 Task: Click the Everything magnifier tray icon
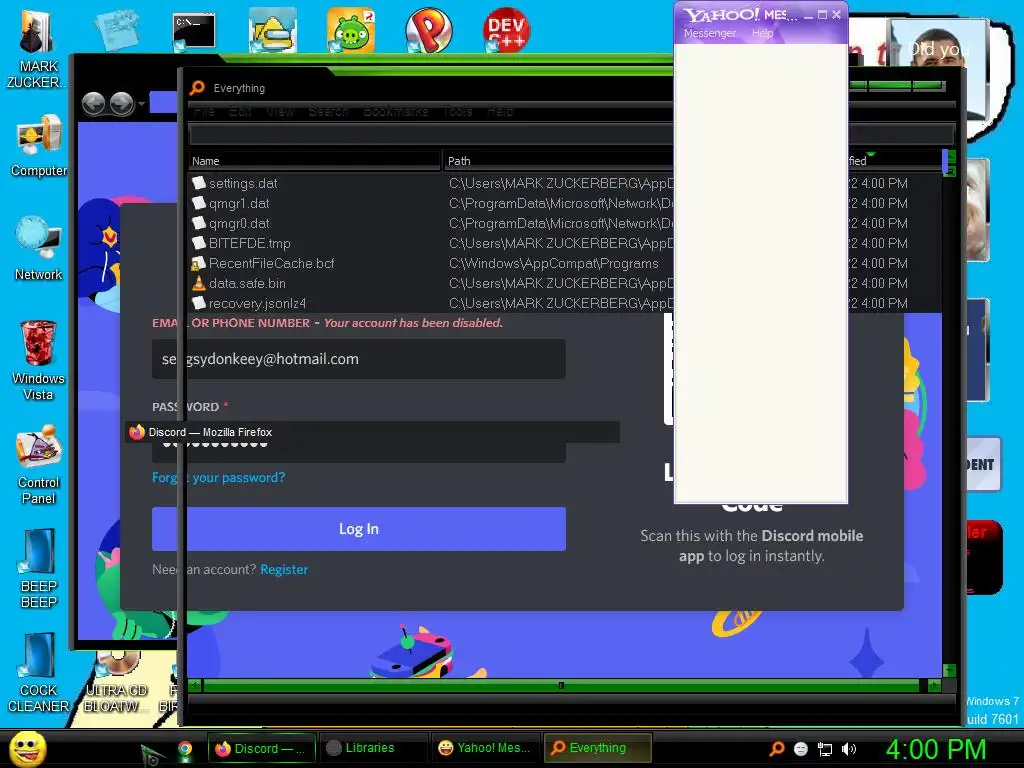(776, 748)
